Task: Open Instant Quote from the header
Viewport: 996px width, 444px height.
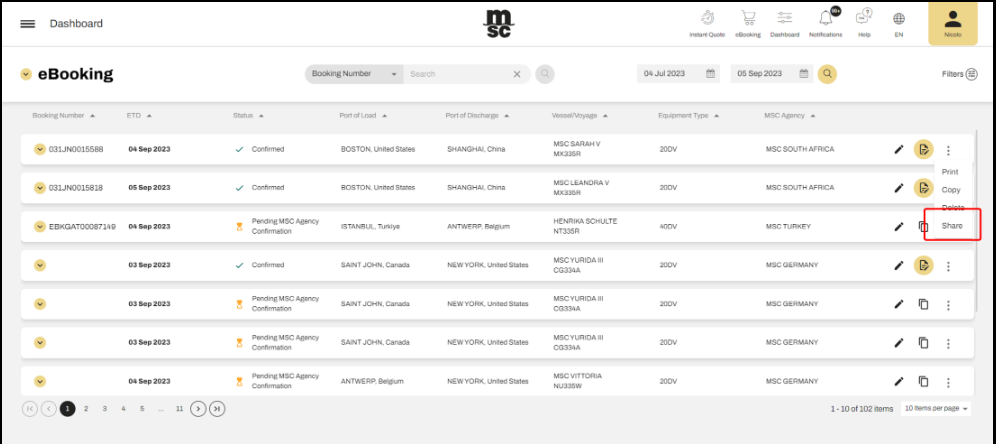Action: point(707,24)
